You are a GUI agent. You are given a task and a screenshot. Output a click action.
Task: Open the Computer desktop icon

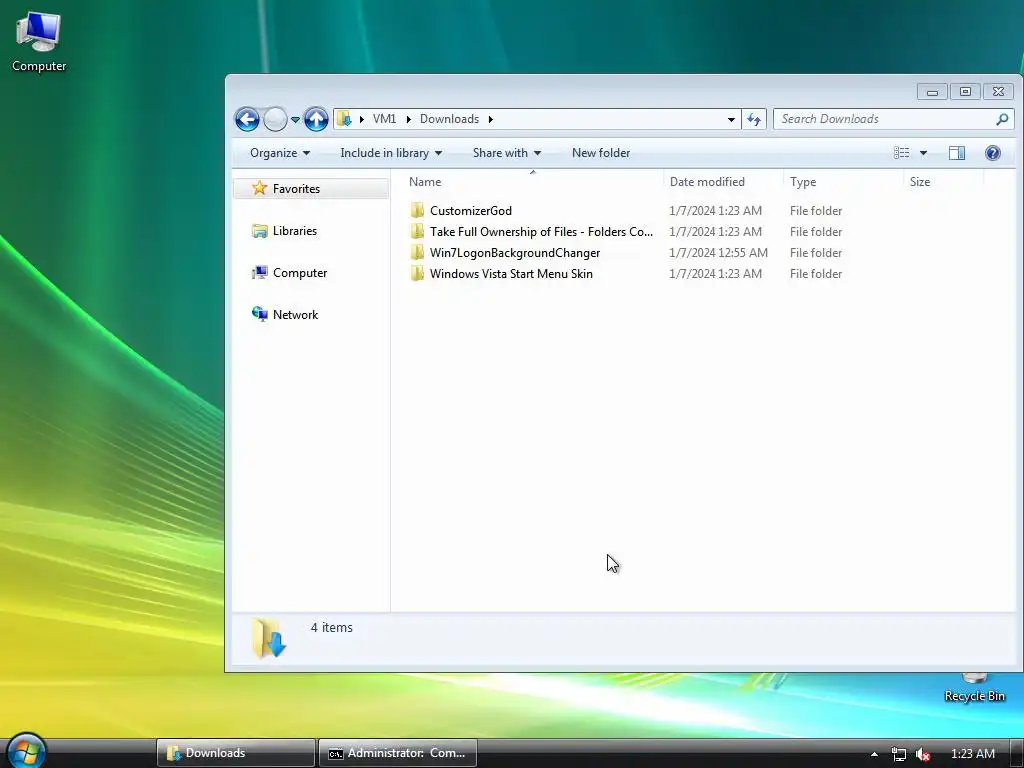(39, 41)
